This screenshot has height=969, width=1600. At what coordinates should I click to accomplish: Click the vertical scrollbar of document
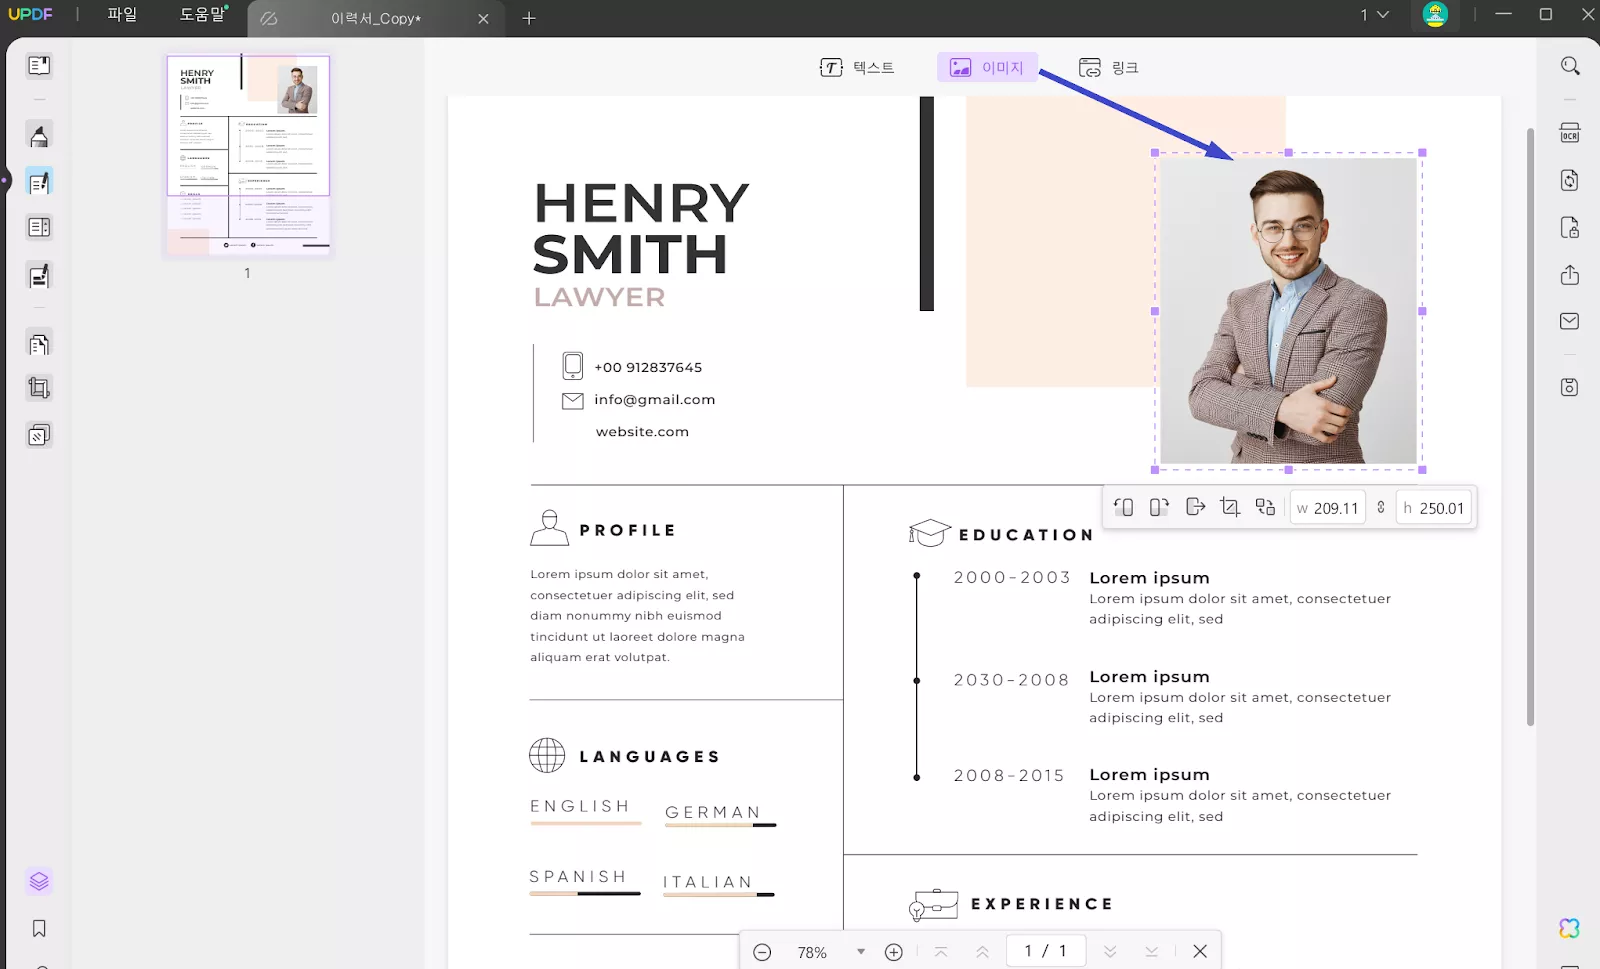[x=1530, y=428]
